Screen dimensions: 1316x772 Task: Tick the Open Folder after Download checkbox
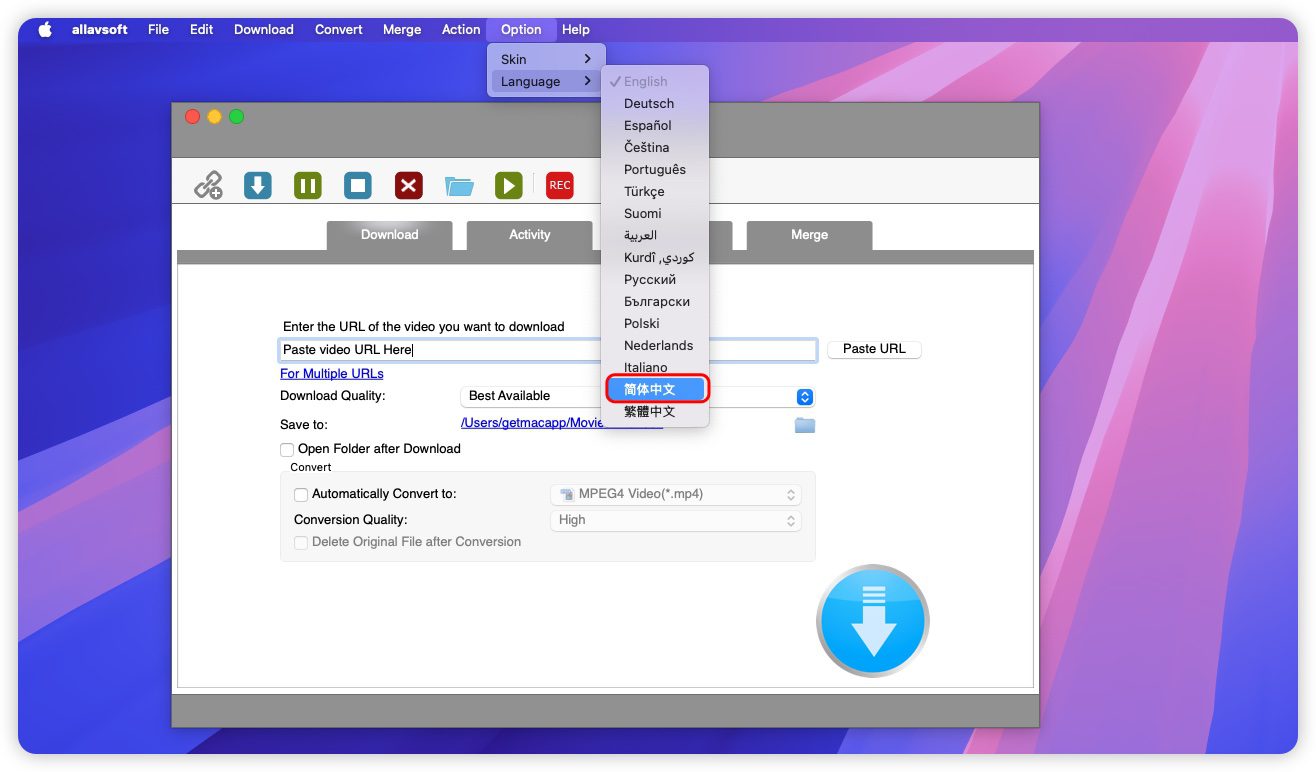click(x=287, y=450)
